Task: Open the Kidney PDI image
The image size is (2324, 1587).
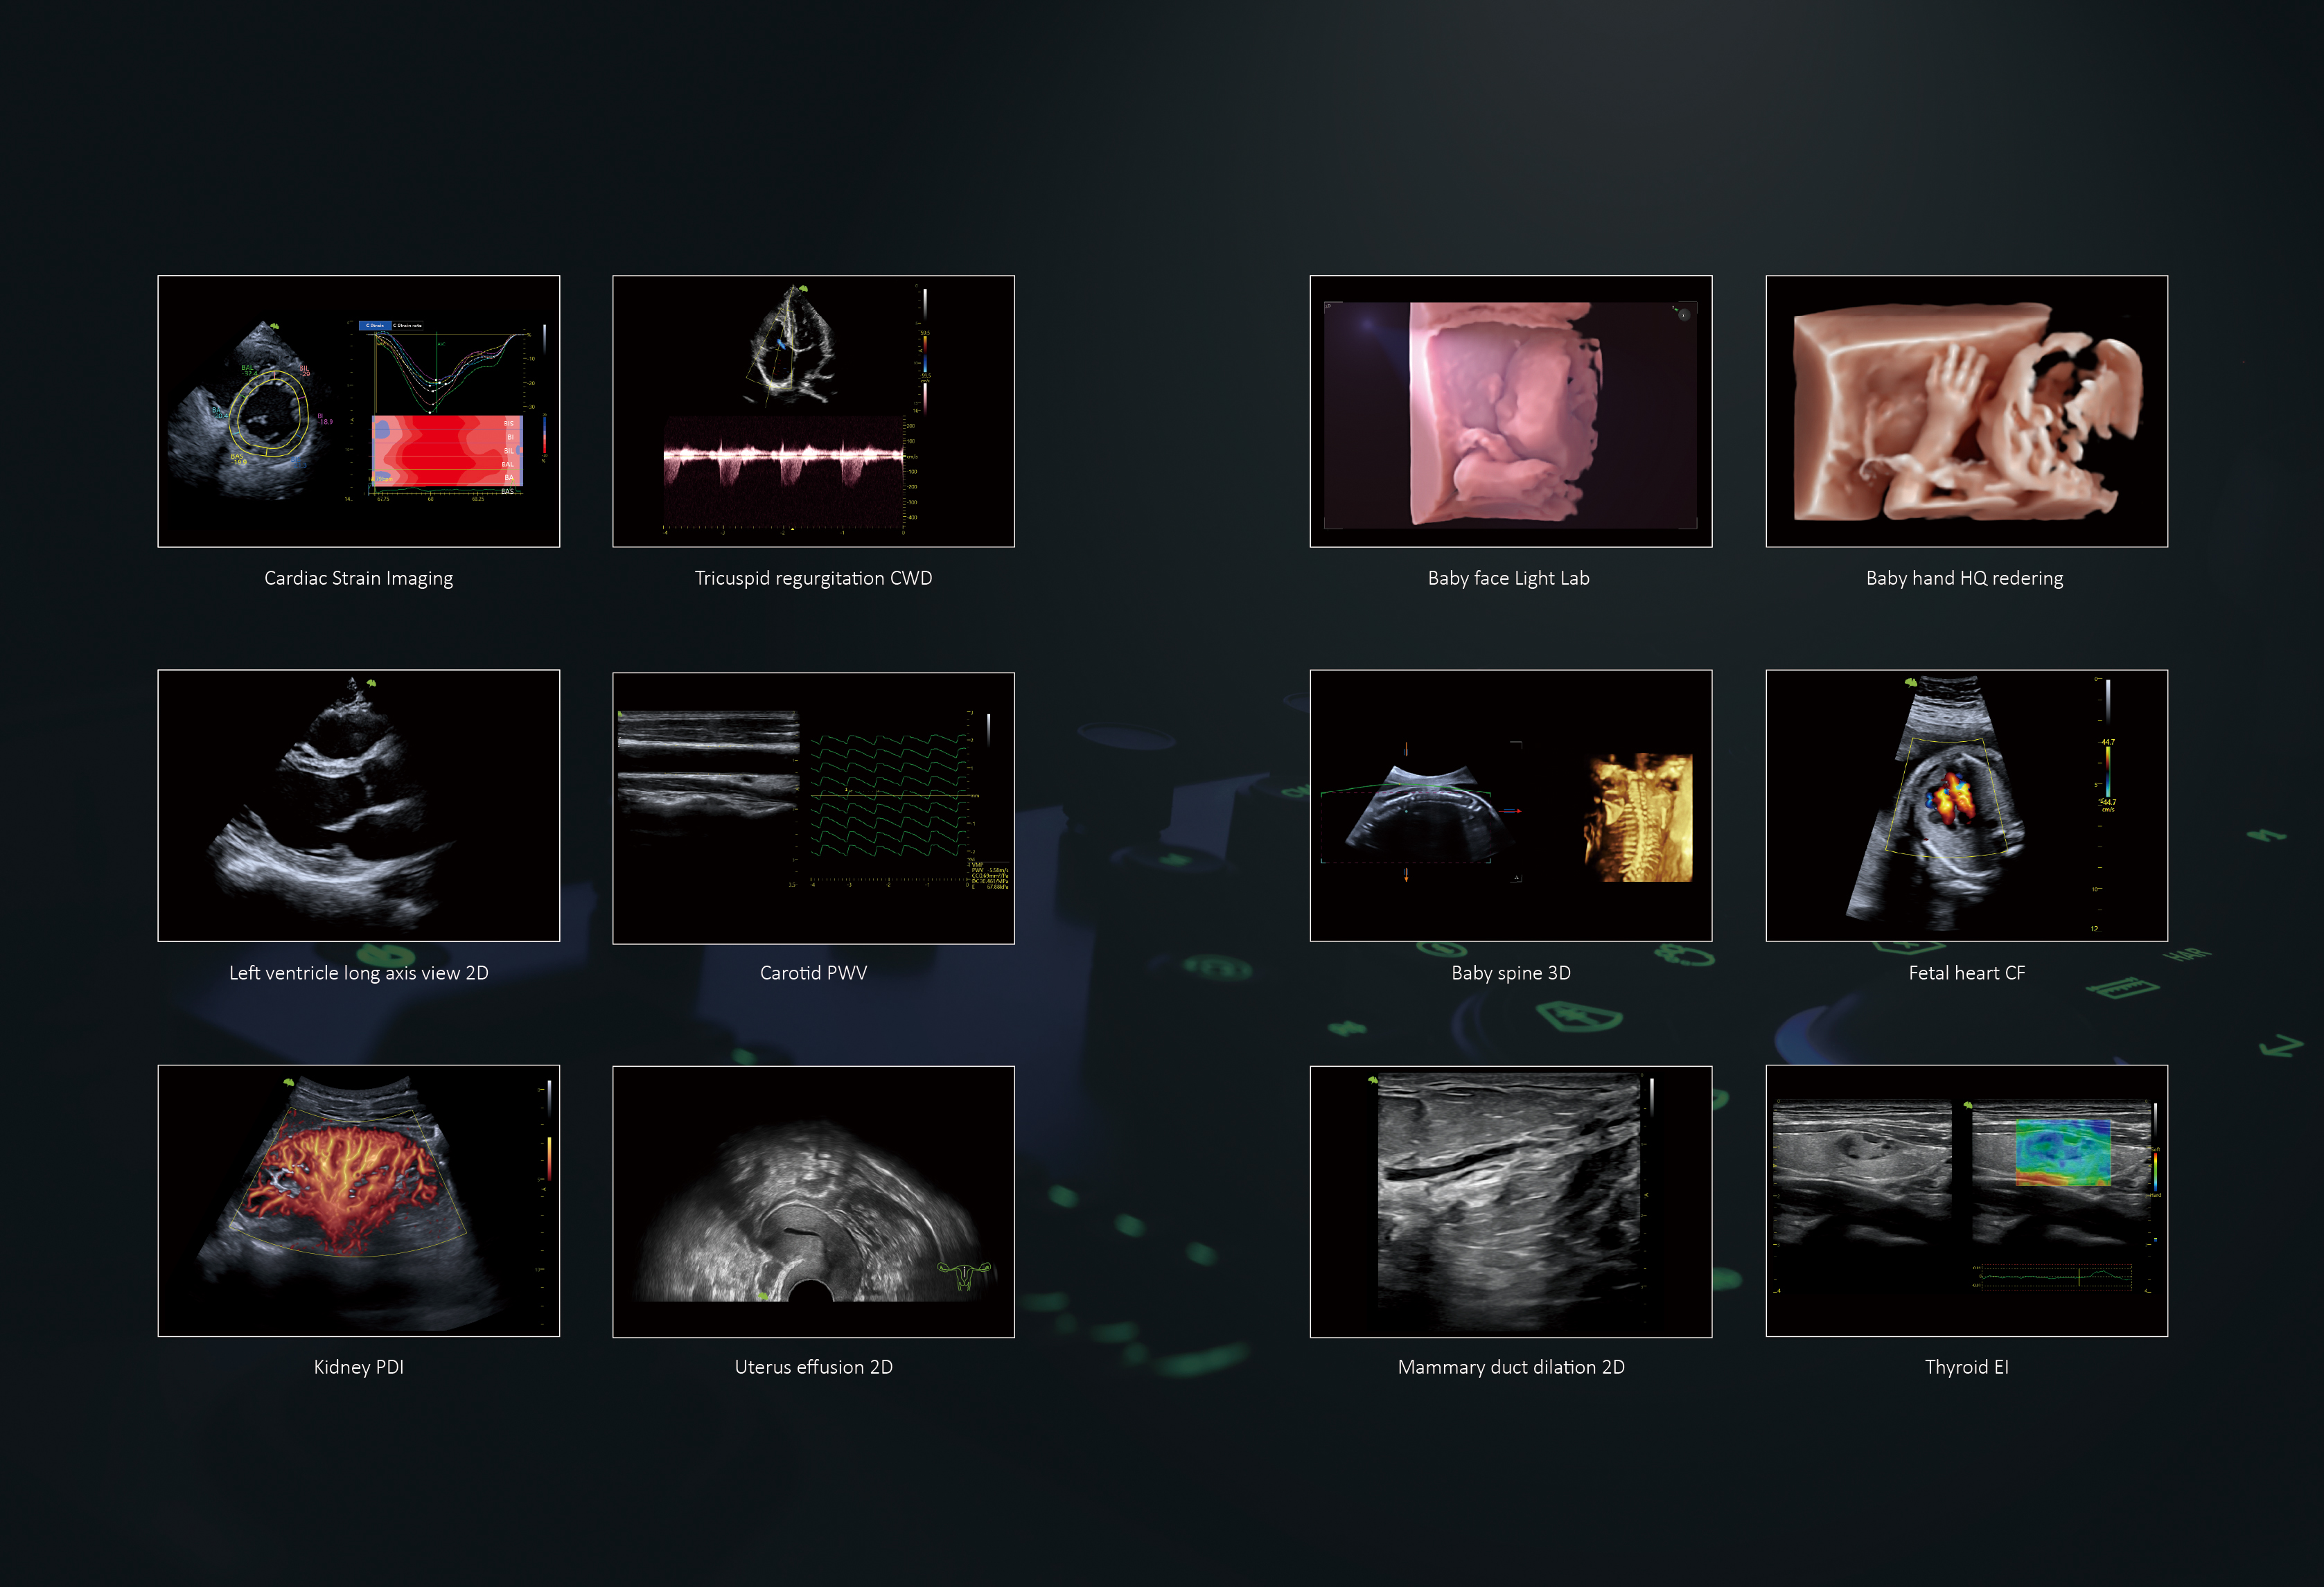Action: [358, 1200]
